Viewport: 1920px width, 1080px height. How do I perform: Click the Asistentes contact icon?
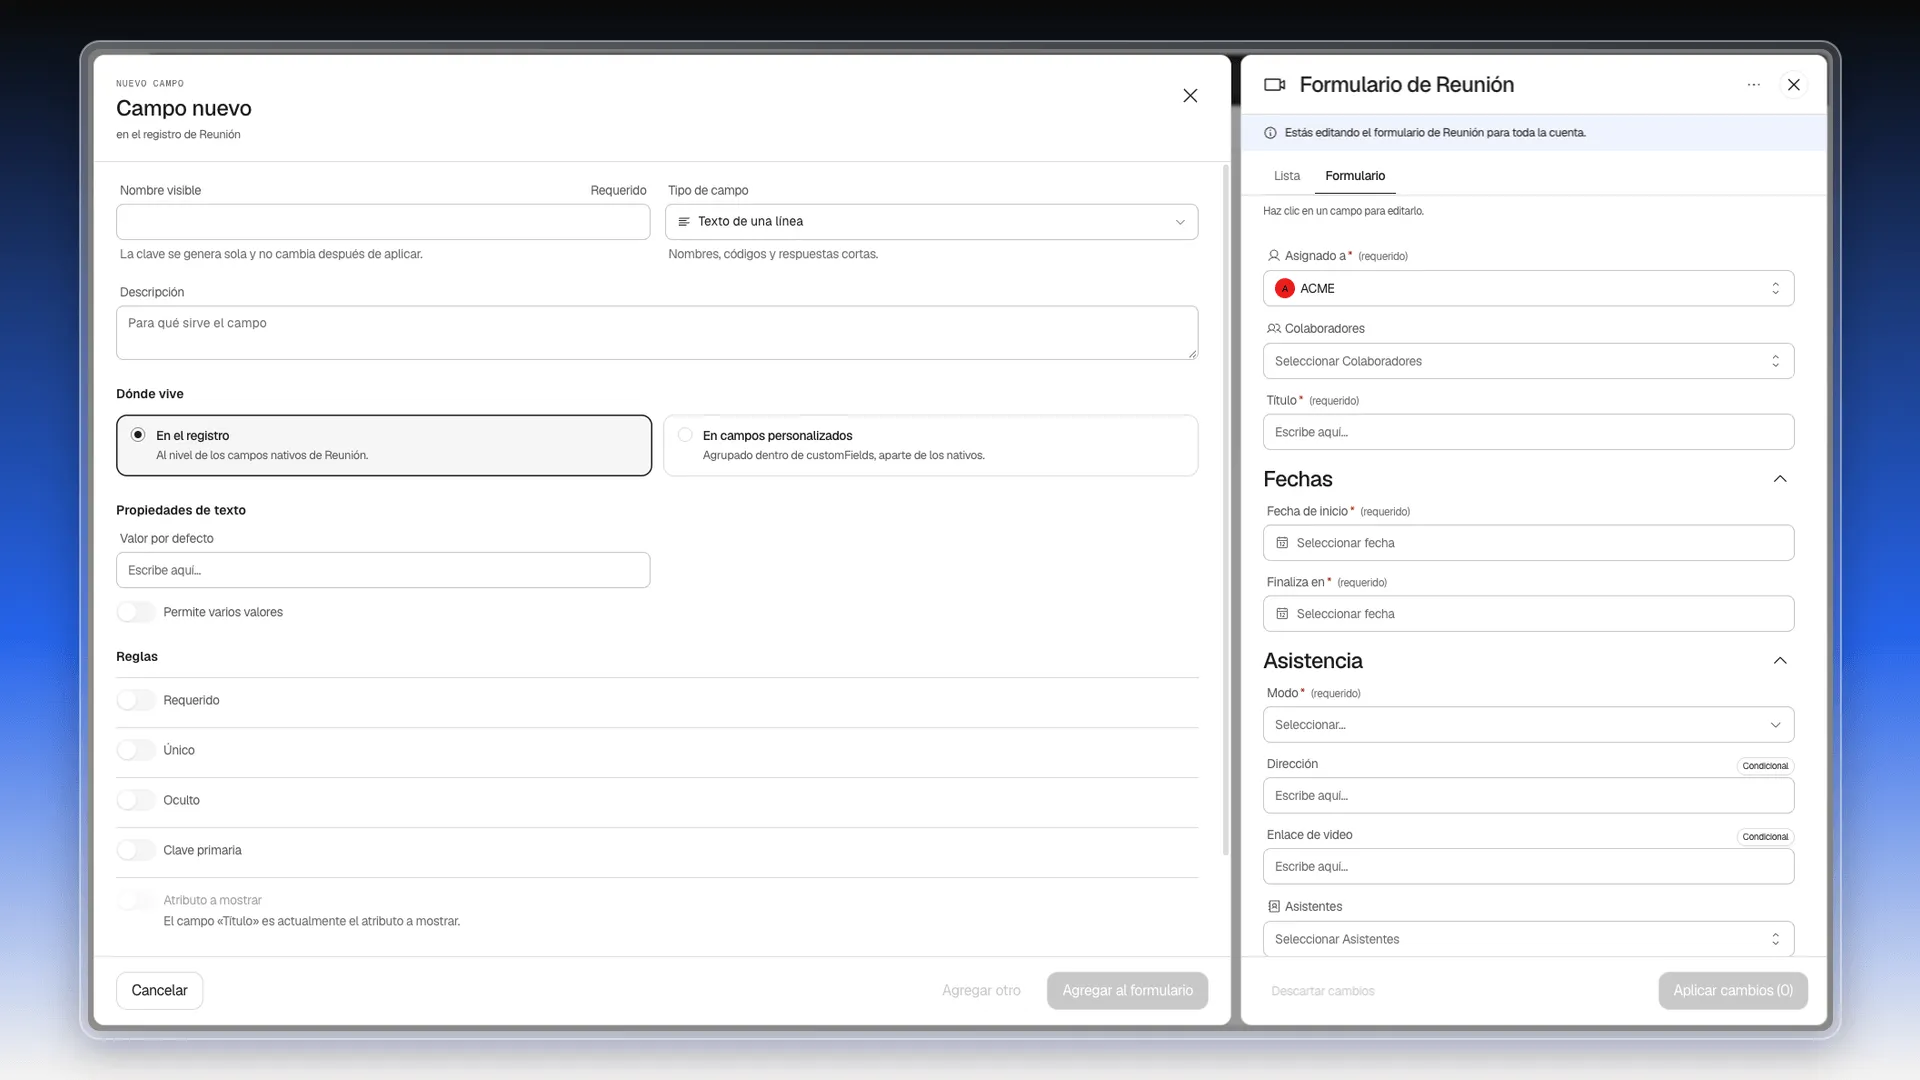1273,907
